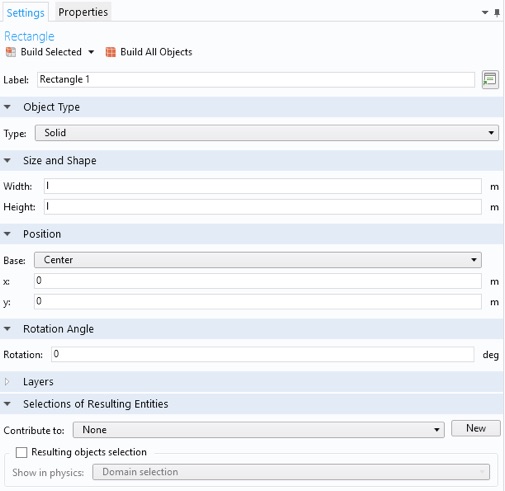This screenshot has width=505, height=491.
Task: Click the Width input field
Action: [263, 186]
